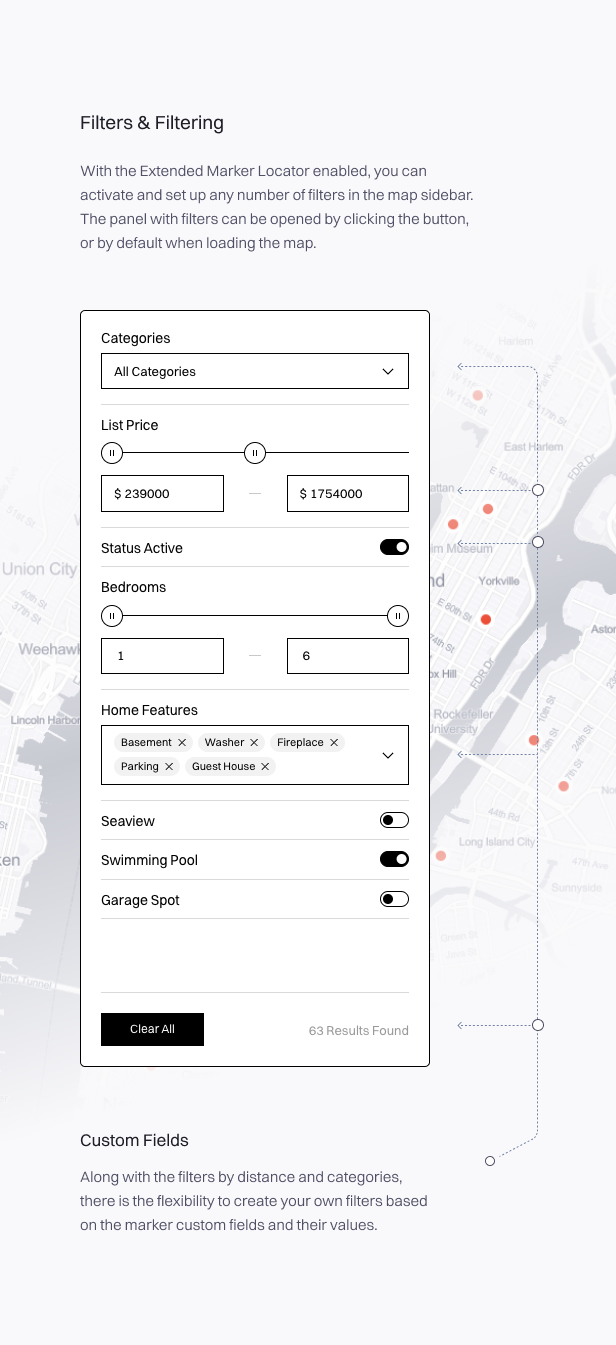Screen dimensions: 616x1345
Task: Remove the Guest House feature tag
Action: [x=265, y=767]
